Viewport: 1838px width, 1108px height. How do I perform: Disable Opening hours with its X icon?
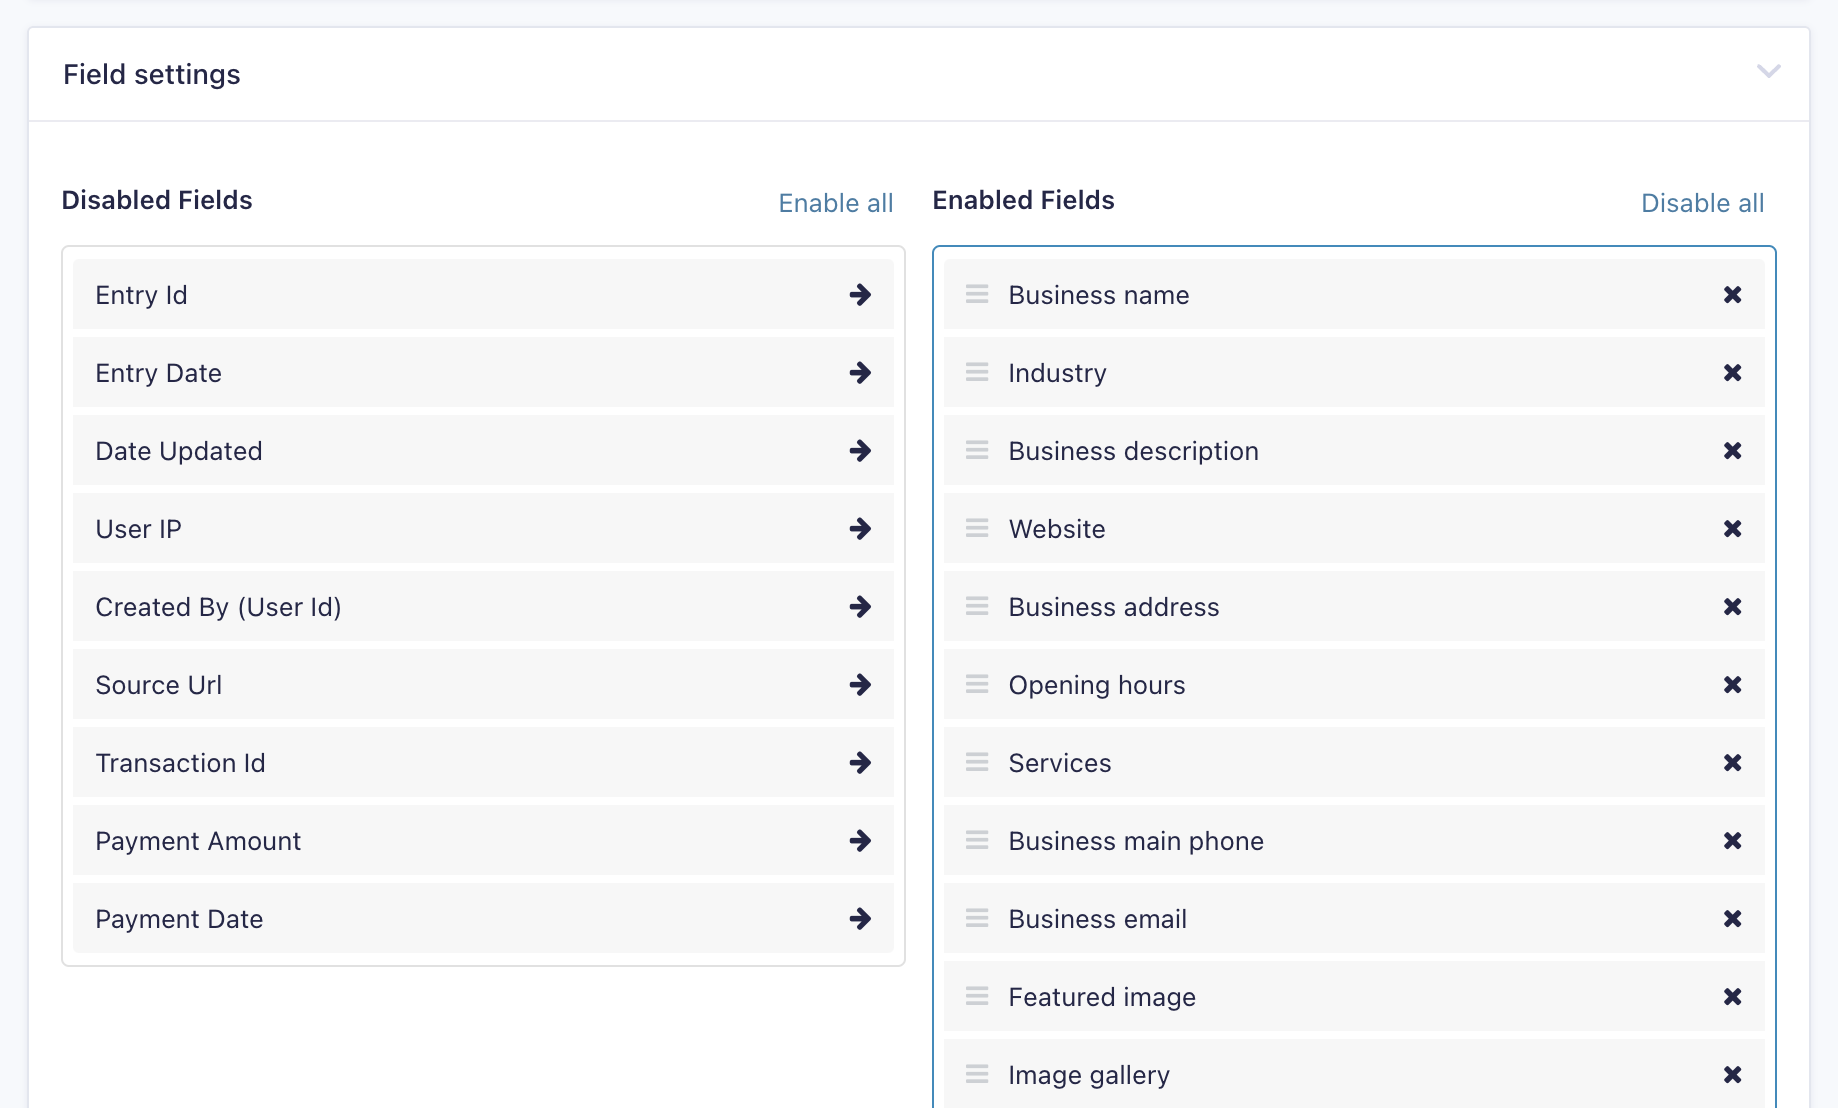[1732, 684]
